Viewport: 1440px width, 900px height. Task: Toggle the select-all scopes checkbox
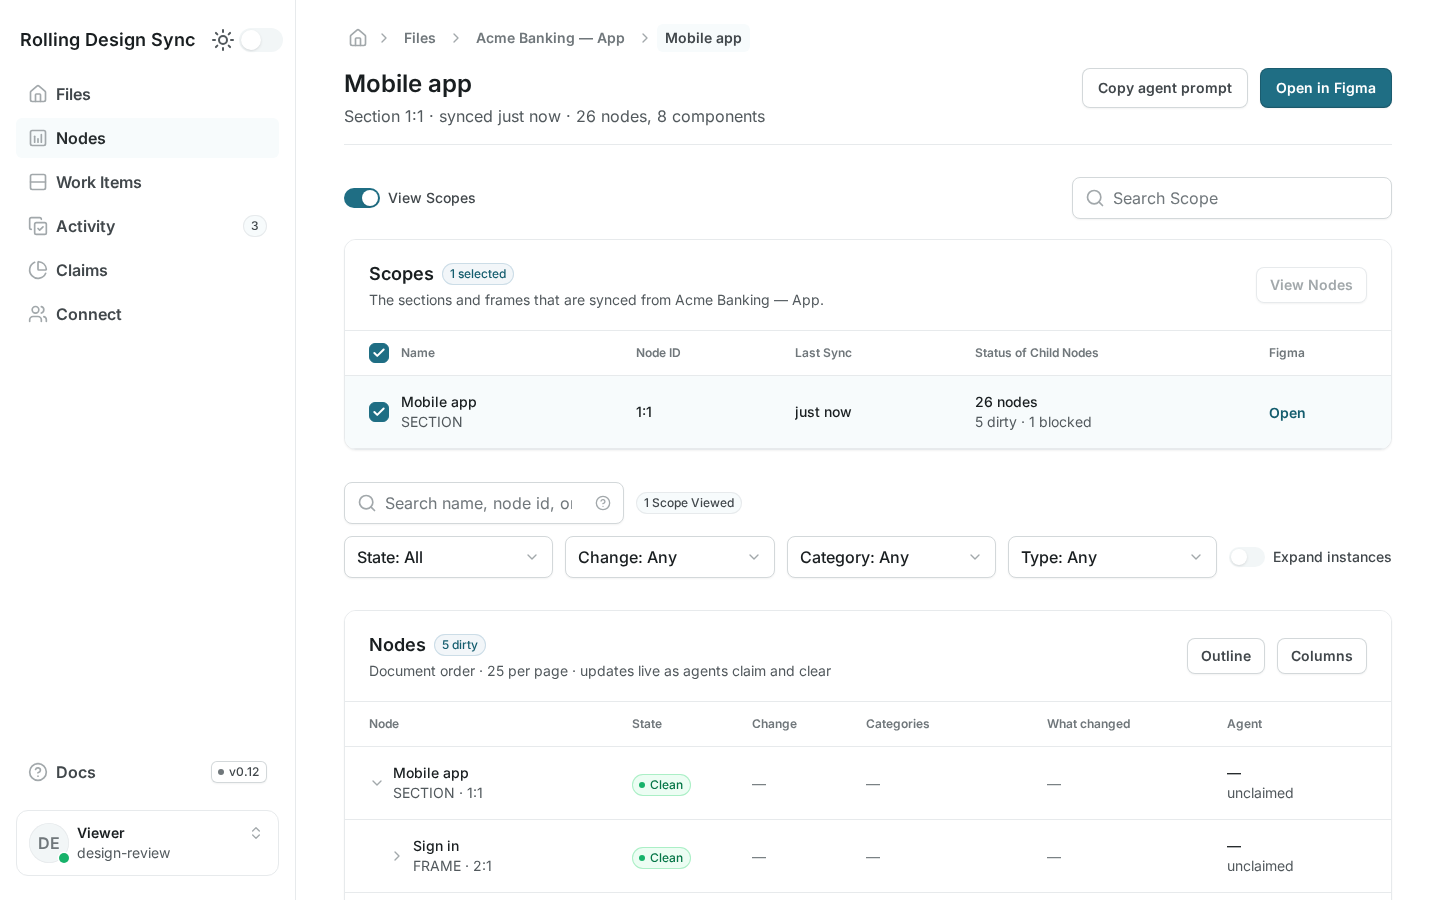(379, 353)
